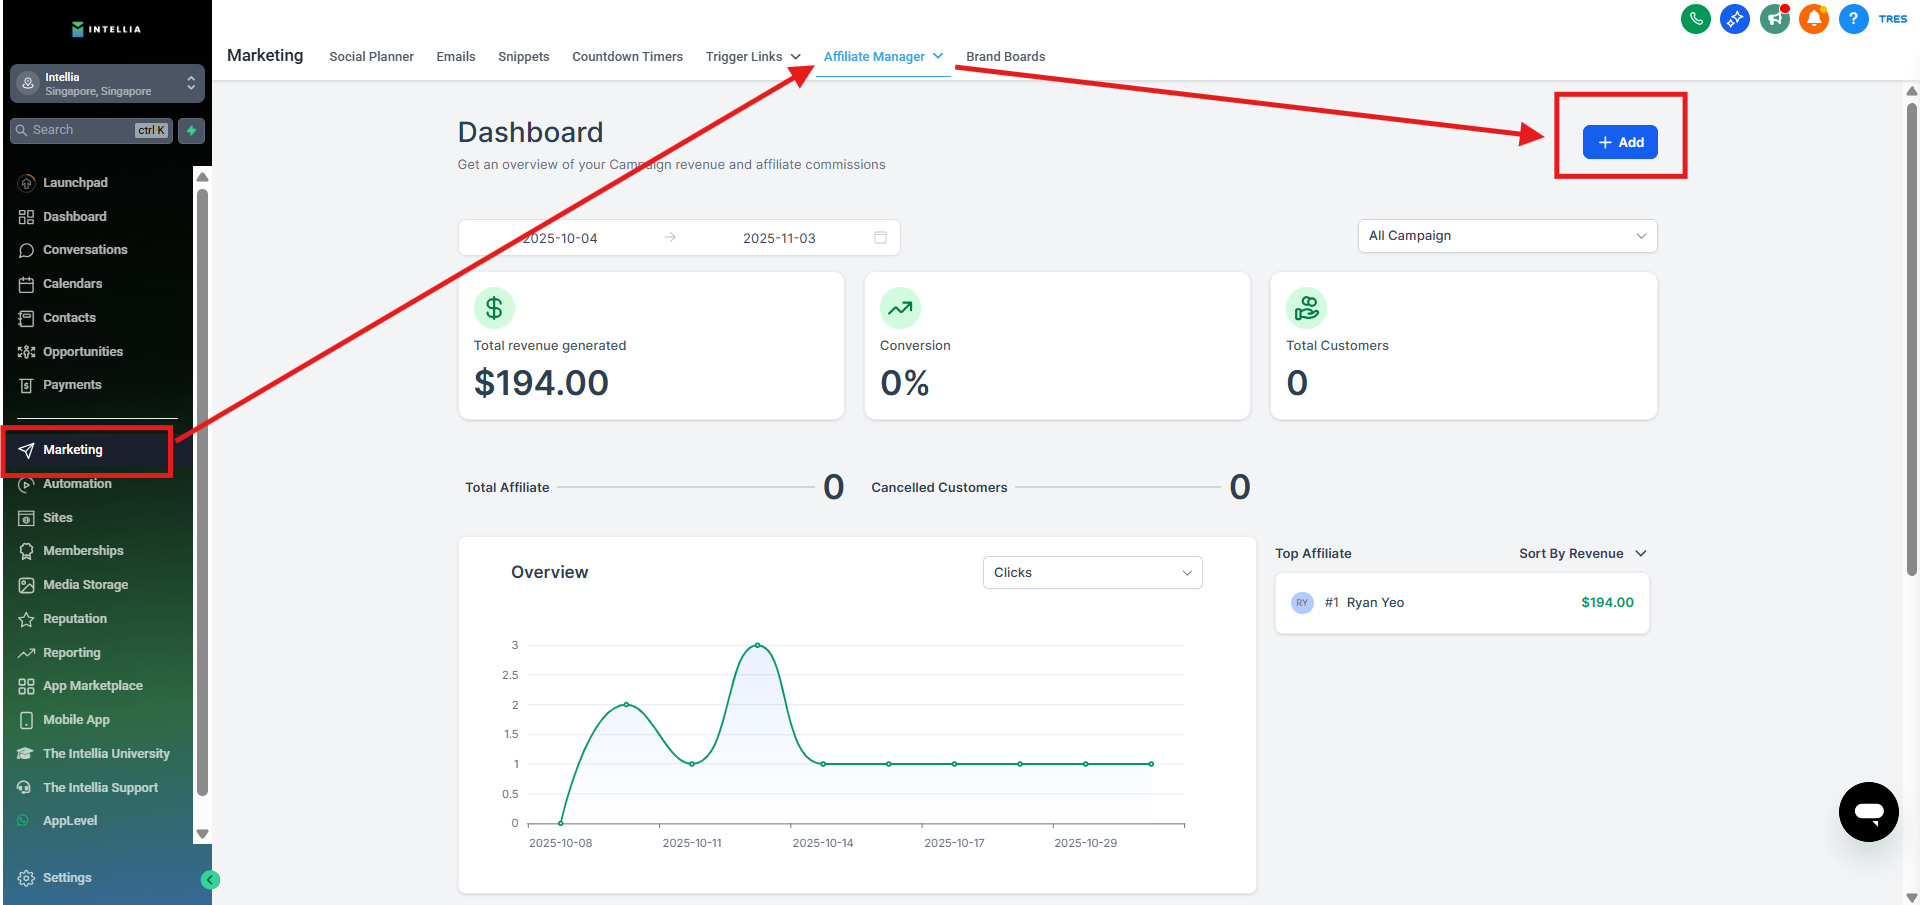Go to Conversations in sidebar
Image resolution: width=1920 pixels, height=905 pixels.
pos(85,250)
